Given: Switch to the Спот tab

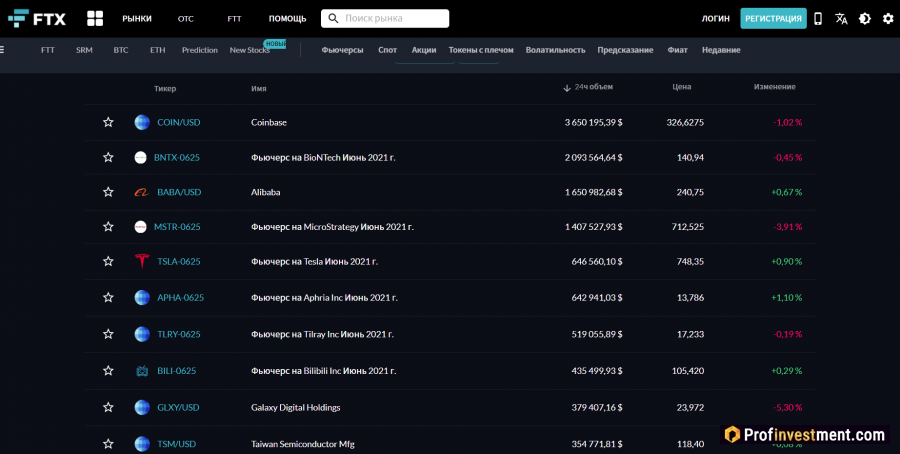Looking at the screenshot, I should pyautogui.click(x=387, y=50).
